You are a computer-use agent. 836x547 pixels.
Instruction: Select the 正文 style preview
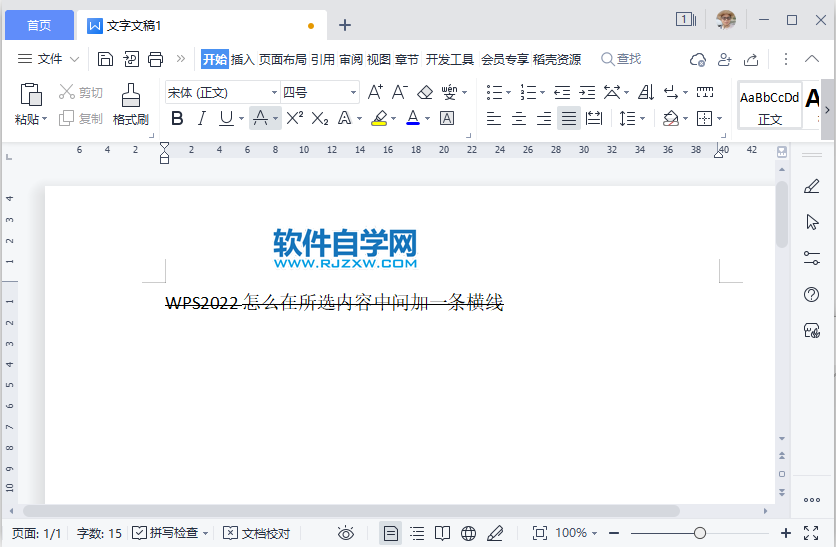coord(770,105)
